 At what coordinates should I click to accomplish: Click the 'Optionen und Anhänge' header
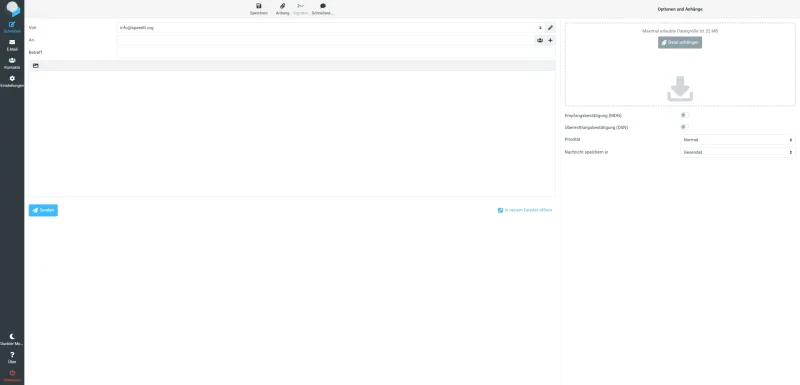[x=680, y=9]
